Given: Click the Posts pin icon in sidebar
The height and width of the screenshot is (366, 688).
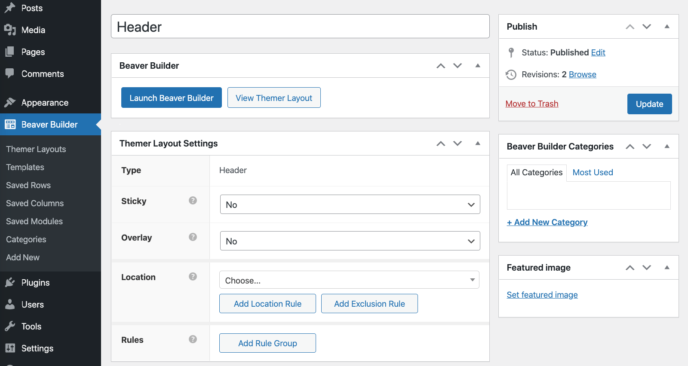Looking at the screenshot, I should point(10,7).
